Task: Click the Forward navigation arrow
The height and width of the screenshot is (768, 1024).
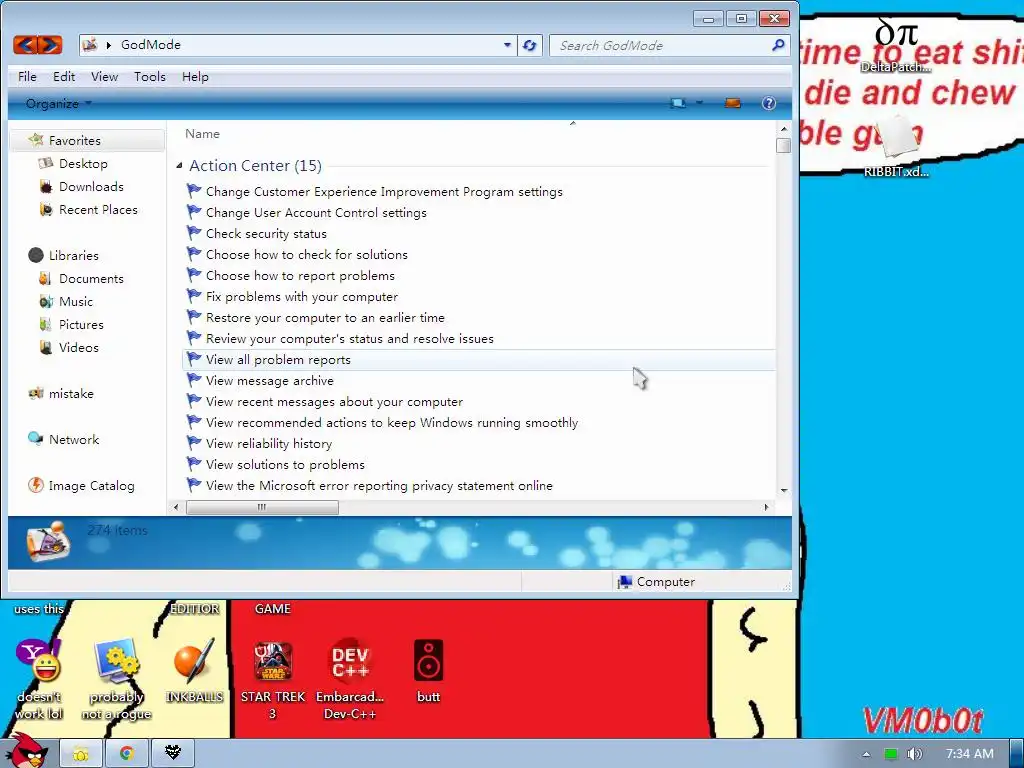Action: tap(50, 44)
